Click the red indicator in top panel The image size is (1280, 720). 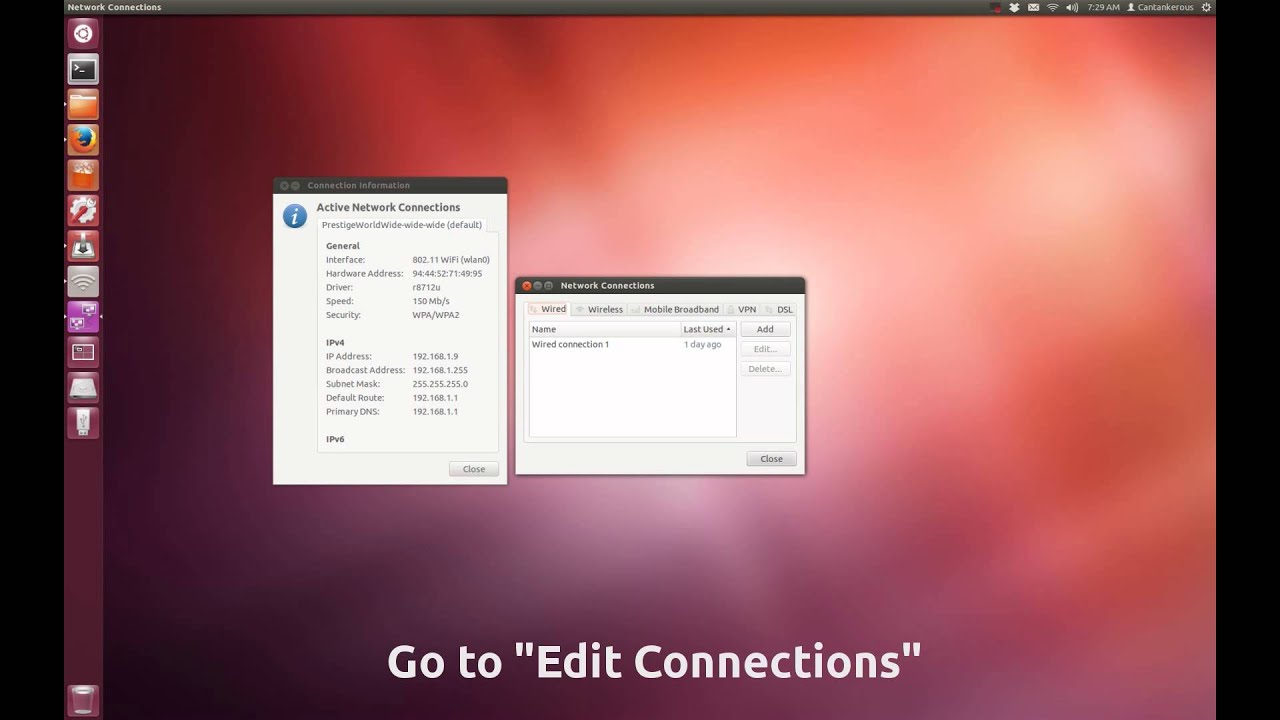(x=995, y=7)
